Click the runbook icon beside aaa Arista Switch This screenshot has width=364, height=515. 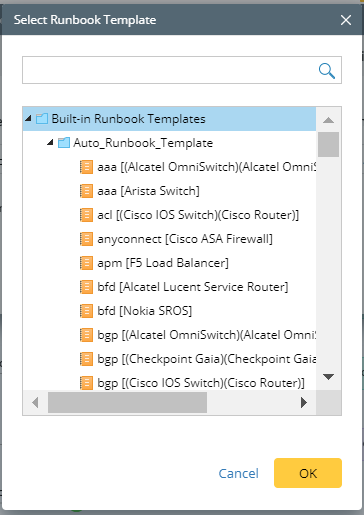tap(86, 191)
